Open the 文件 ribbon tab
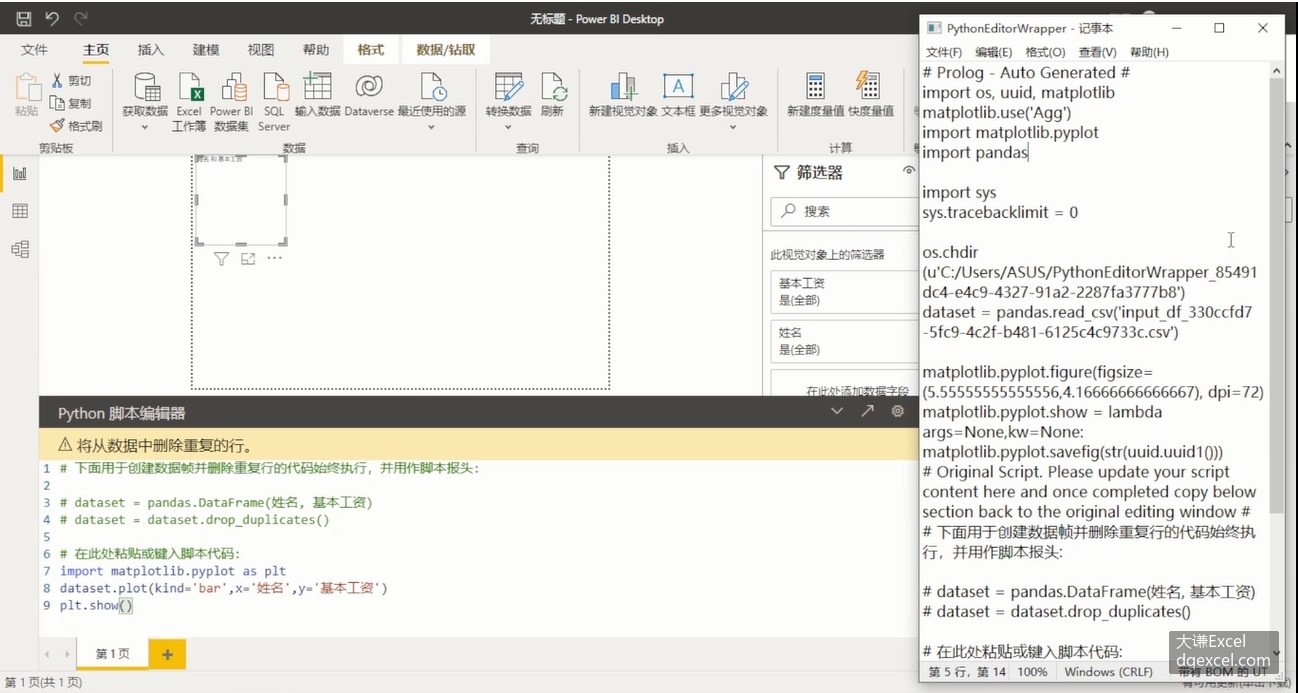Image resolution: width=1298 pixels, height=693 pixels. (x=35, y=50)
